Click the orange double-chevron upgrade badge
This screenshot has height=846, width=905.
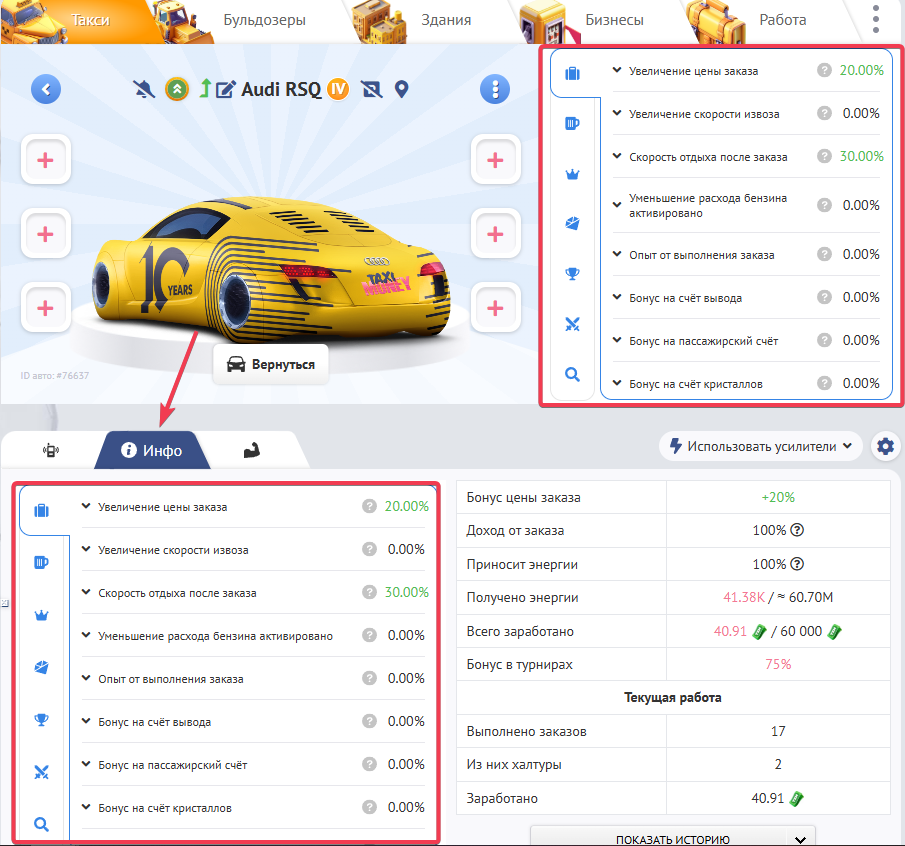(x=176, y=90)
